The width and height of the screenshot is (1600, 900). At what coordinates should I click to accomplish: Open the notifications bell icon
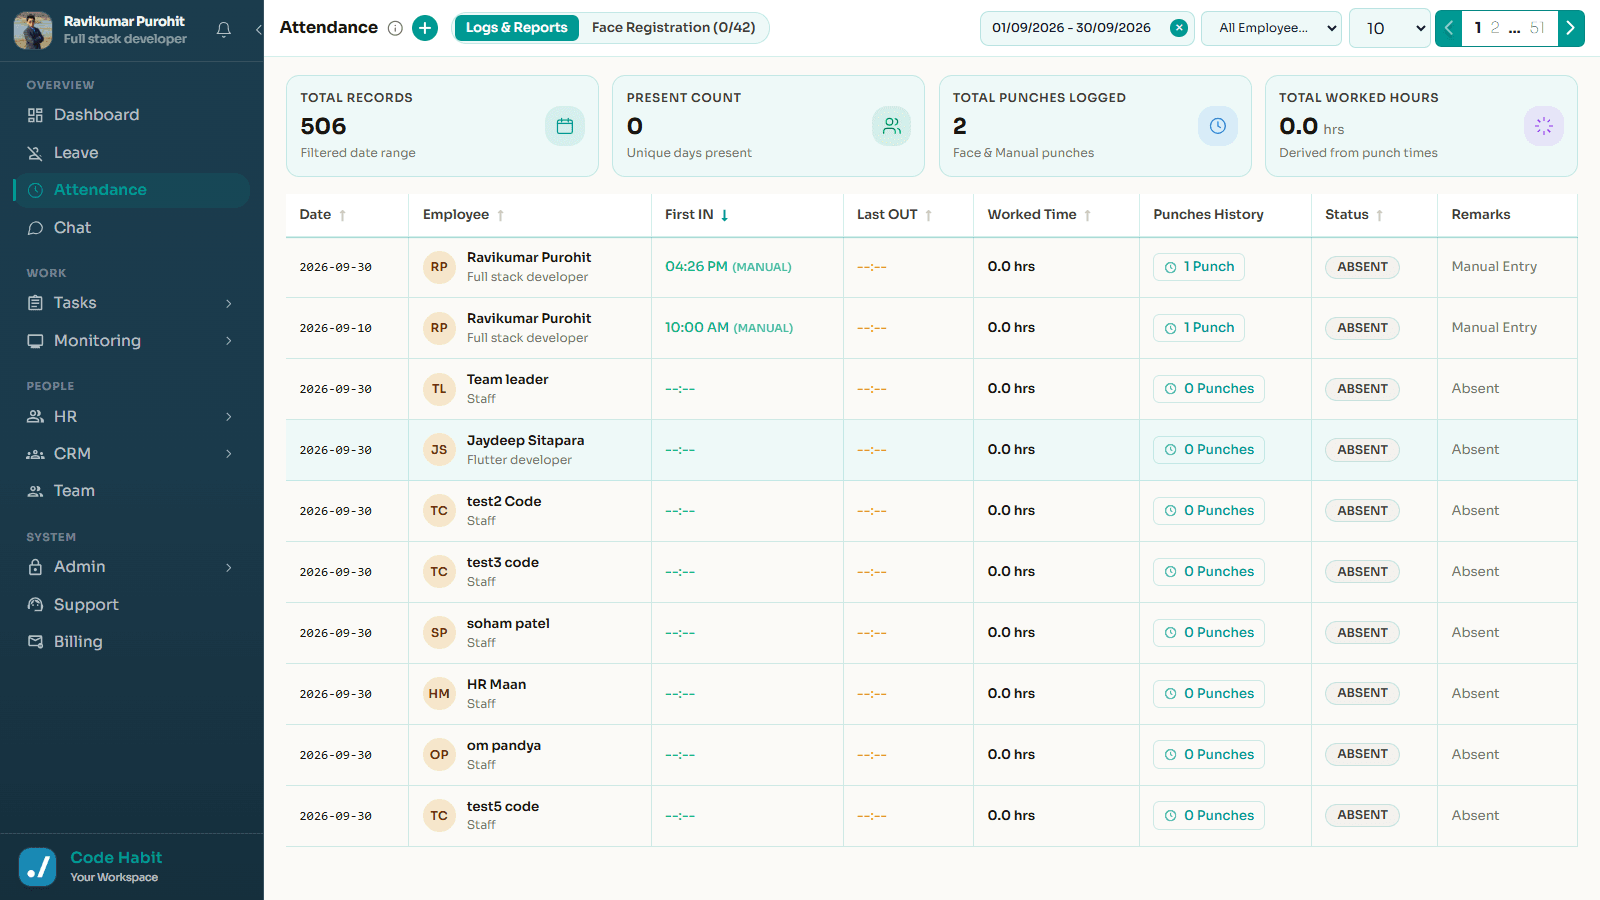tap(224, 30)
